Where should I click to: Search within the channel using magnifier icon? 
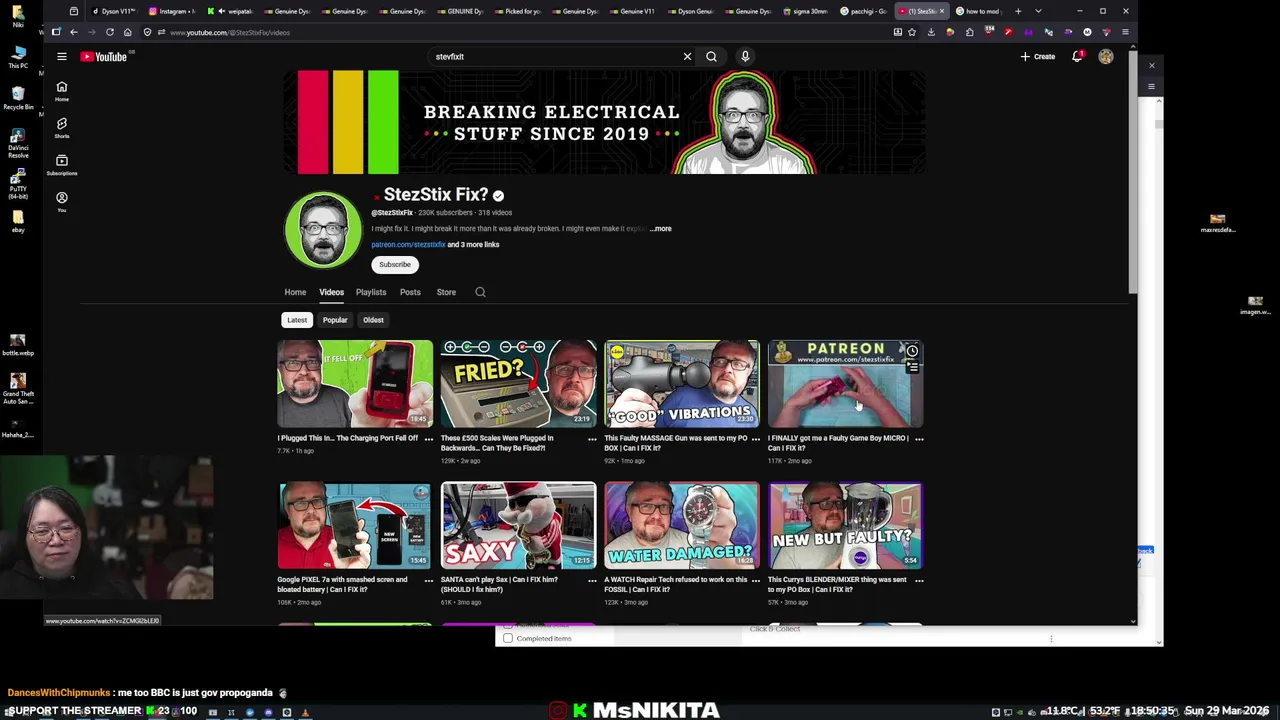[480, 292]
